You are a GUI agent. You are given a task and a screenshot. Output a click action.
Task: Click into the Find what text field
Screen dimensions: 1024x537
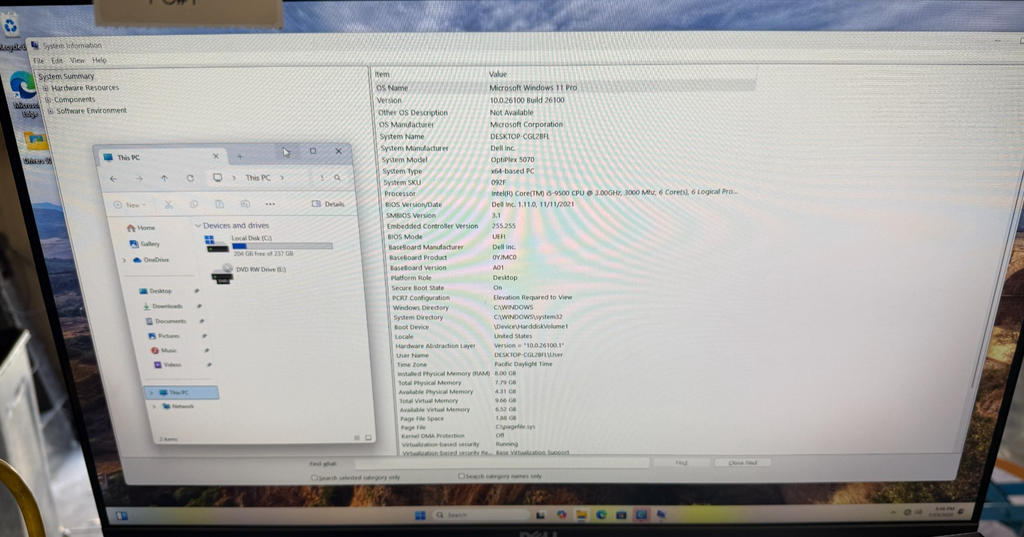[500, 463]
